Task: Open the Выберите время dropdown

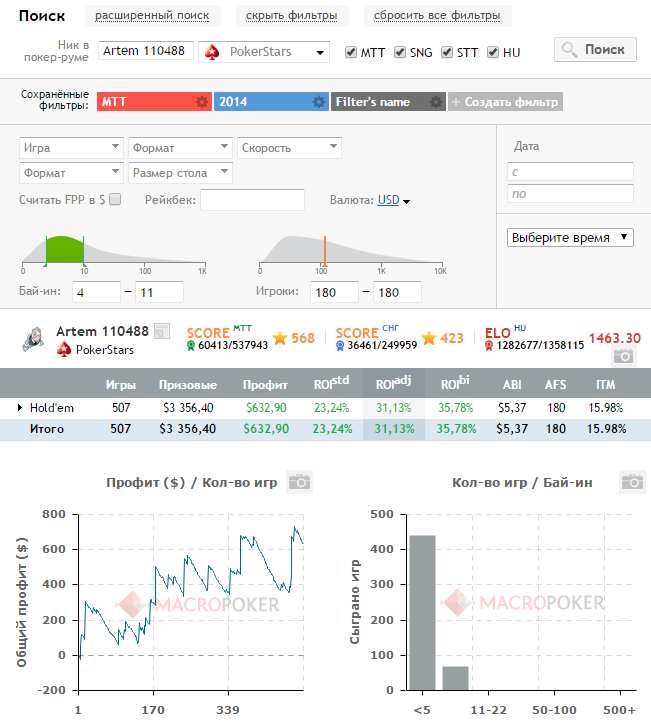Action: [570, 237]
